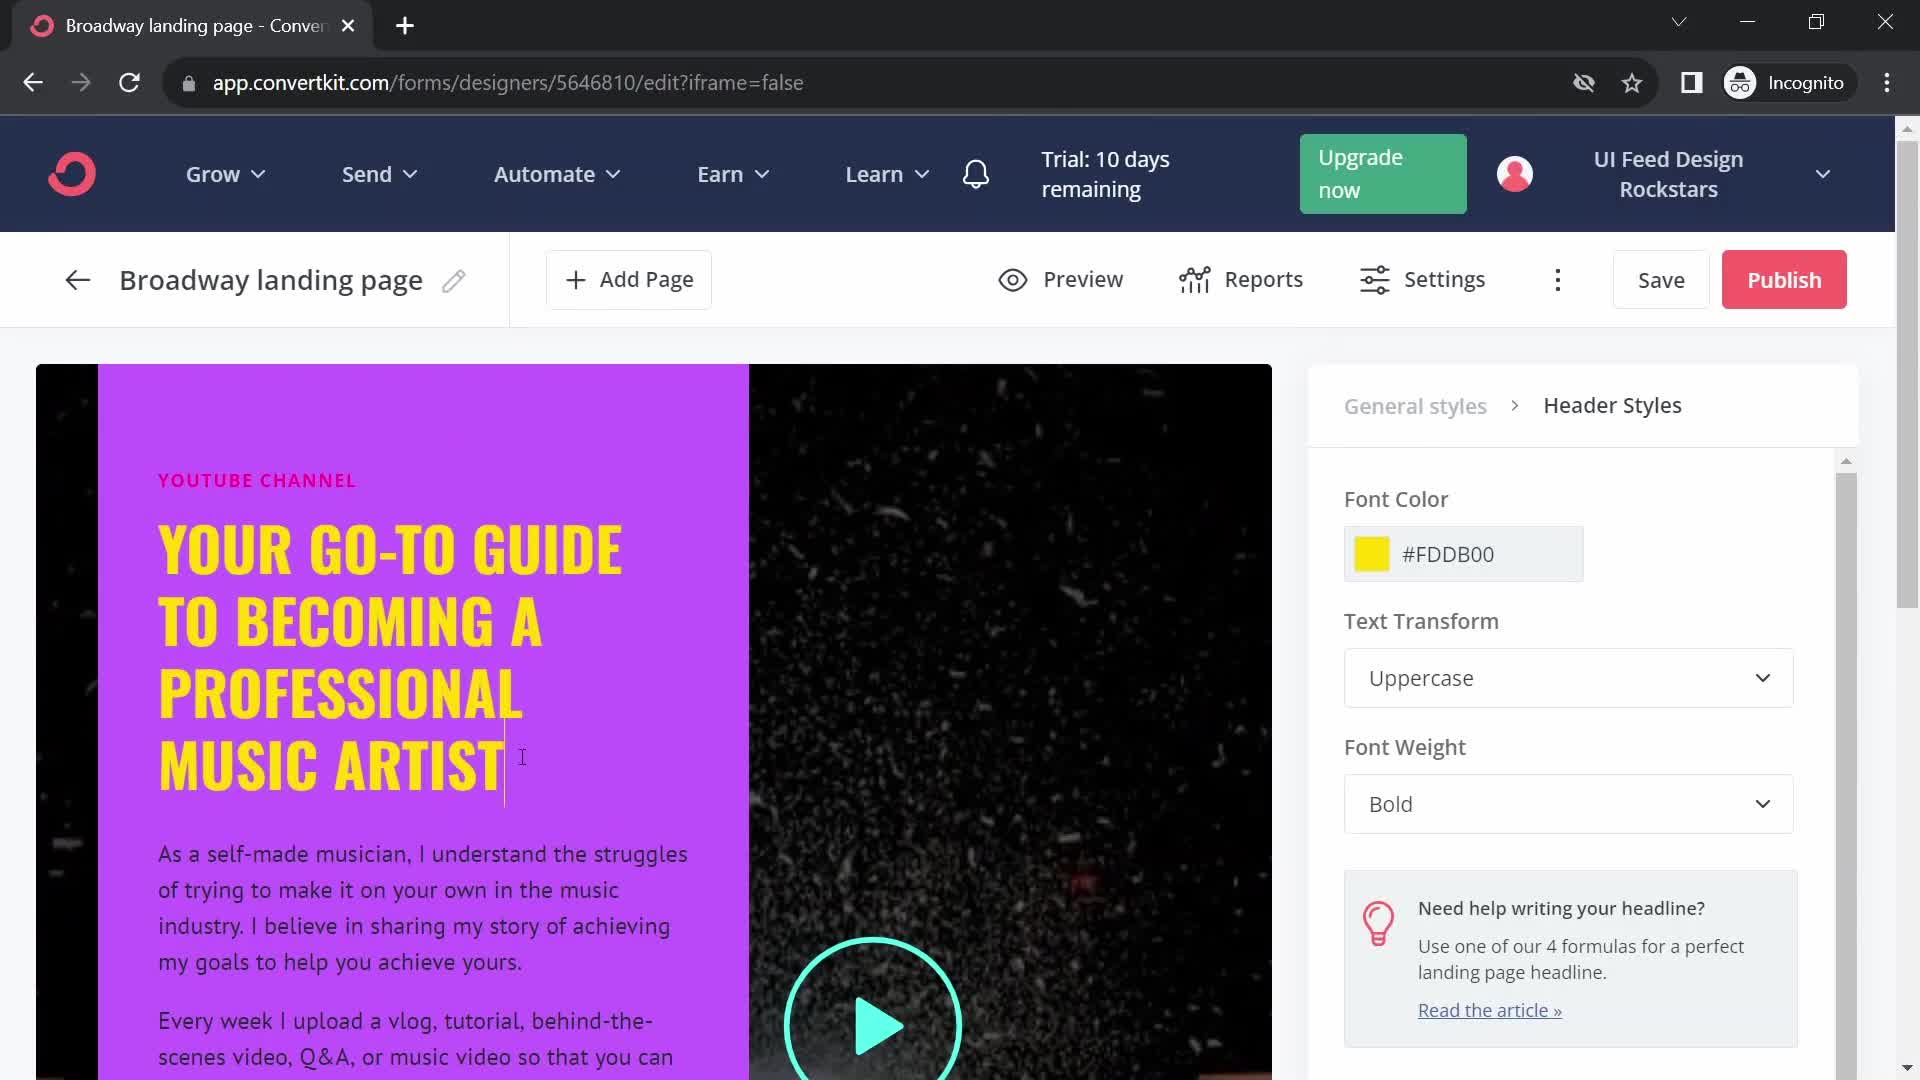Expand the Text Transform dropdown

tap(1571, 678)
